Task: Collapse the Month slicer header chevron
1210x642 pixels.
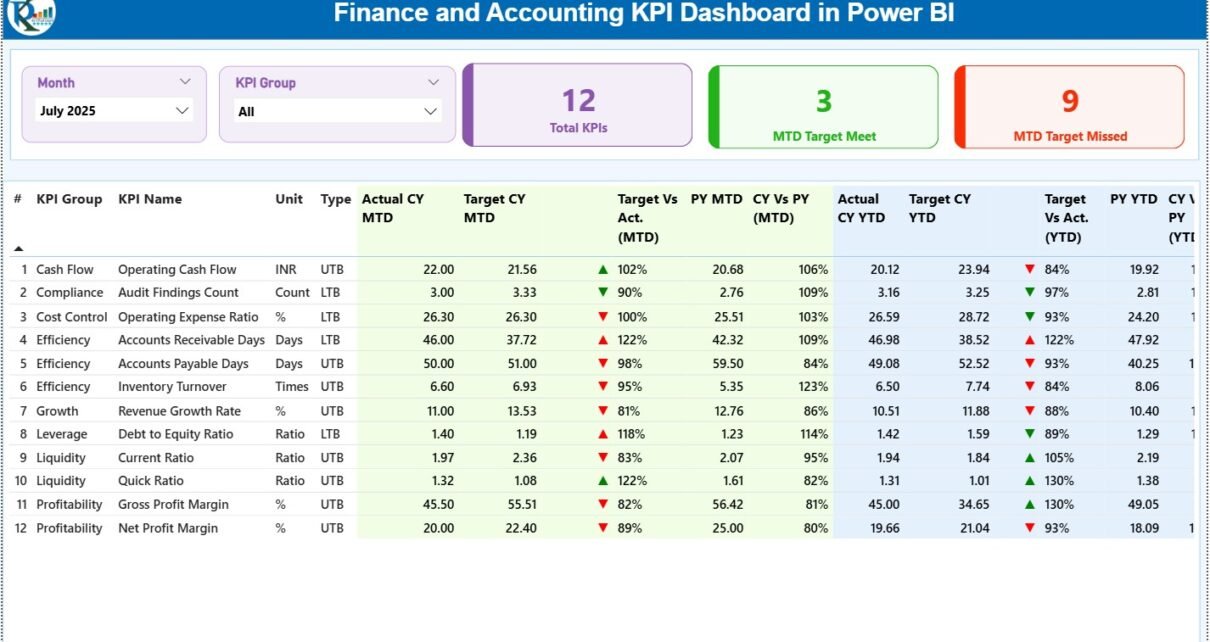Action: (x=185, y=82)
